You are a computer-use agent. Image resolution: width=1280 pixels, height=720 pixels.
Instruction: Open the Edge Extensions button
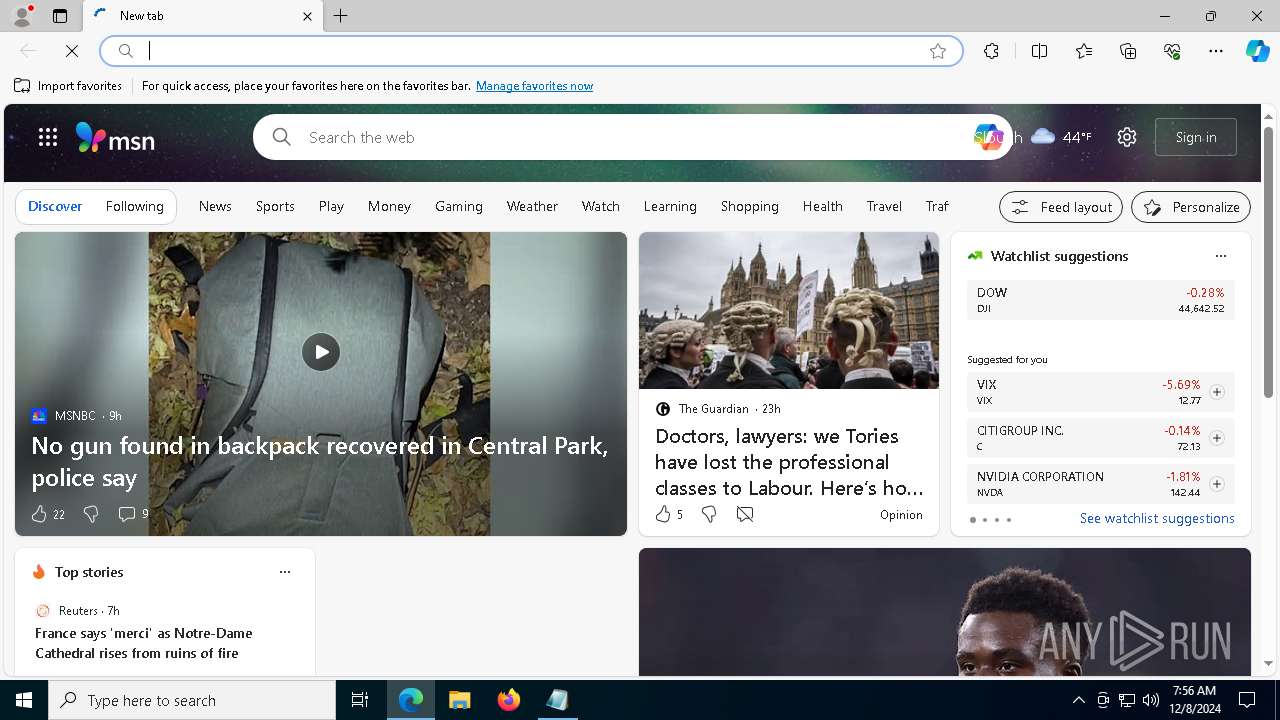point(991,51)
